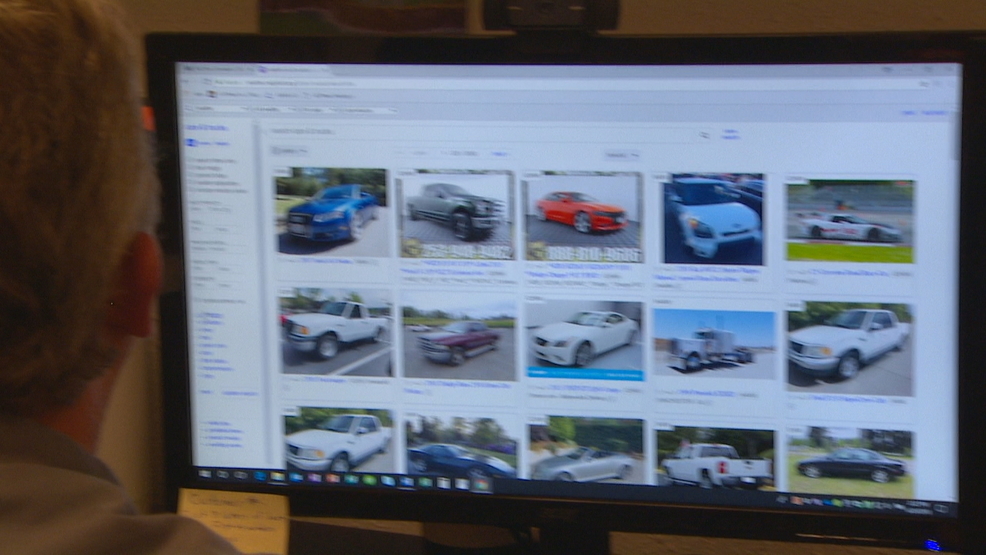Open the silver convertible listing photo
Screen dimensions: 986x555
pyautogui.click(x=587, y=450)
